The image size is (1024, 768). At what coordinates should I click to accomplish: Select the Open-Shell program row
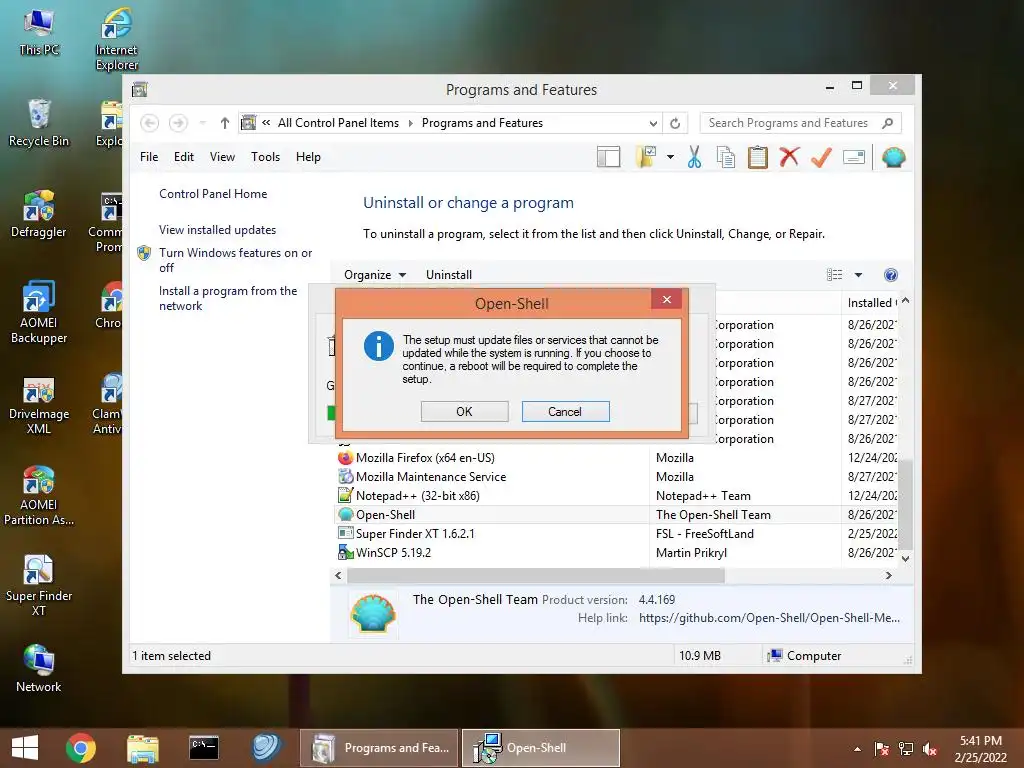[617, 515]
